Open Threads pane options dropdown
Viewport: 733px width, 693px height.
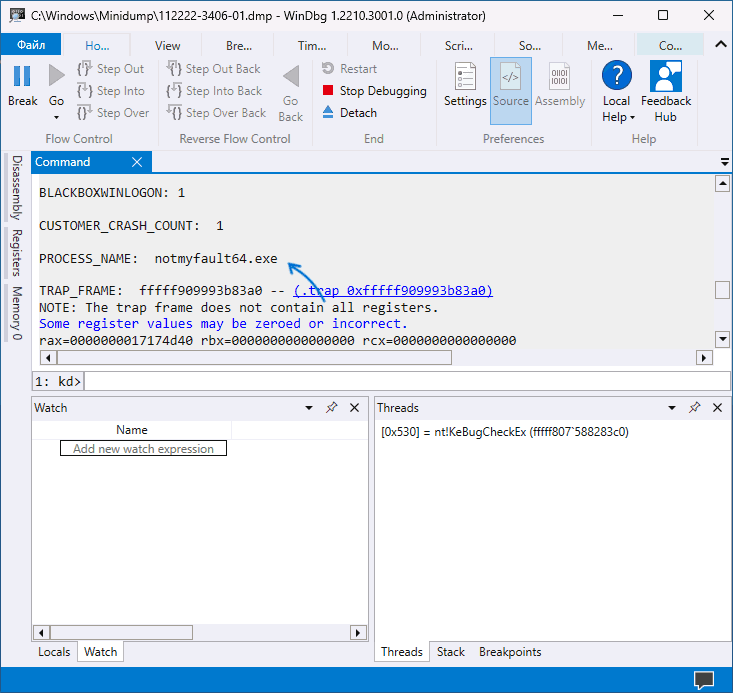pos(672,408)
